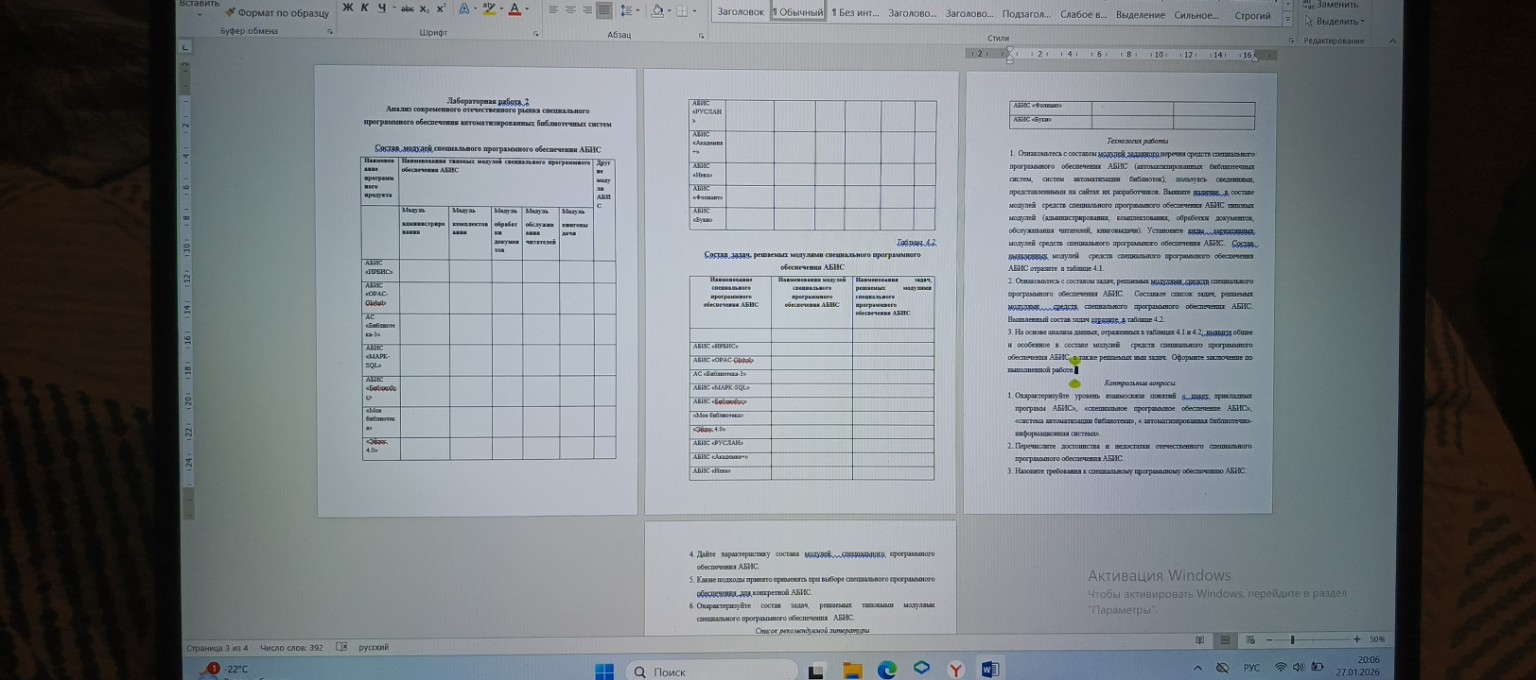Open the font color dropdown arrow

pyautogui.click(x=528, y=10)
